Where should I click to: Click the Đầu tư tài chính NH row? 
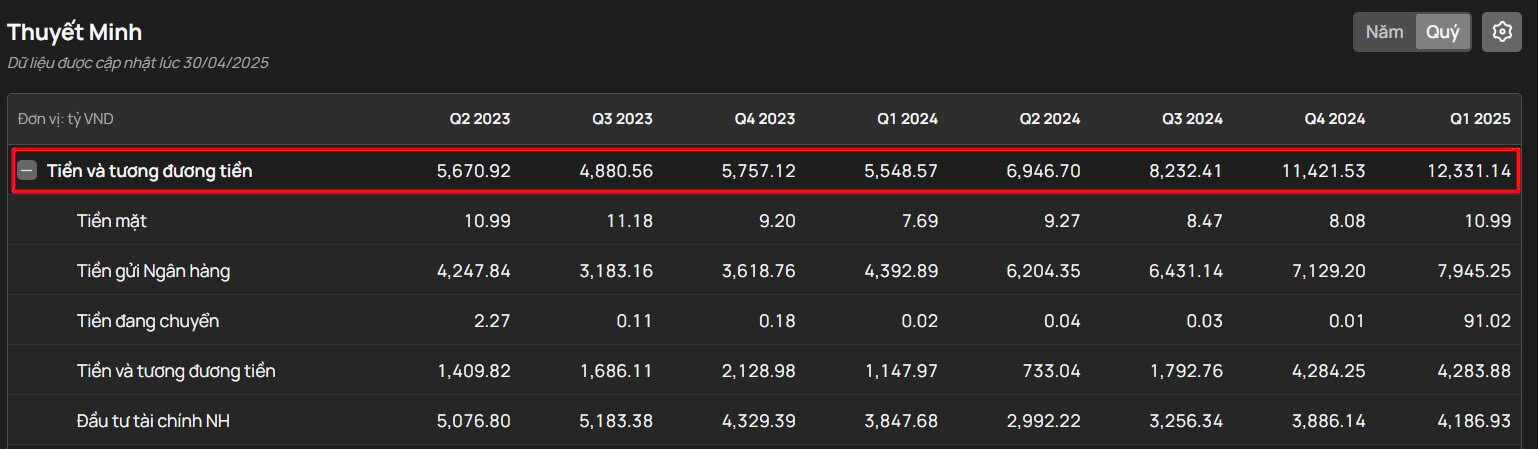(x=153, y=421)
